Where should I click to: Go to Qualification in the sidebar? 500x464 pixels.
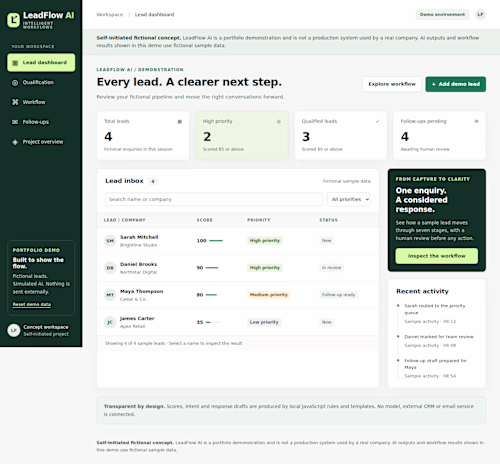click(x=41, y=83)
